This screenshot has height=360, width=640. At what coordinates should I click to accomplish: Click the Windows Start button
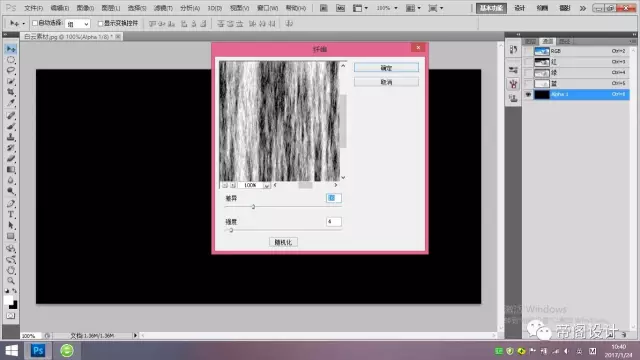[11, 351]
